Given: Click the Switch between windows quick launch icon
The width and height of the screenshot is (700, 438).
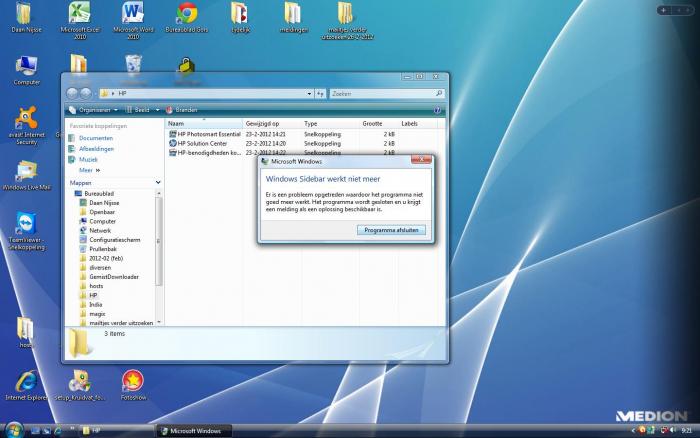Looking at the screenshot, I should point(46,431).
